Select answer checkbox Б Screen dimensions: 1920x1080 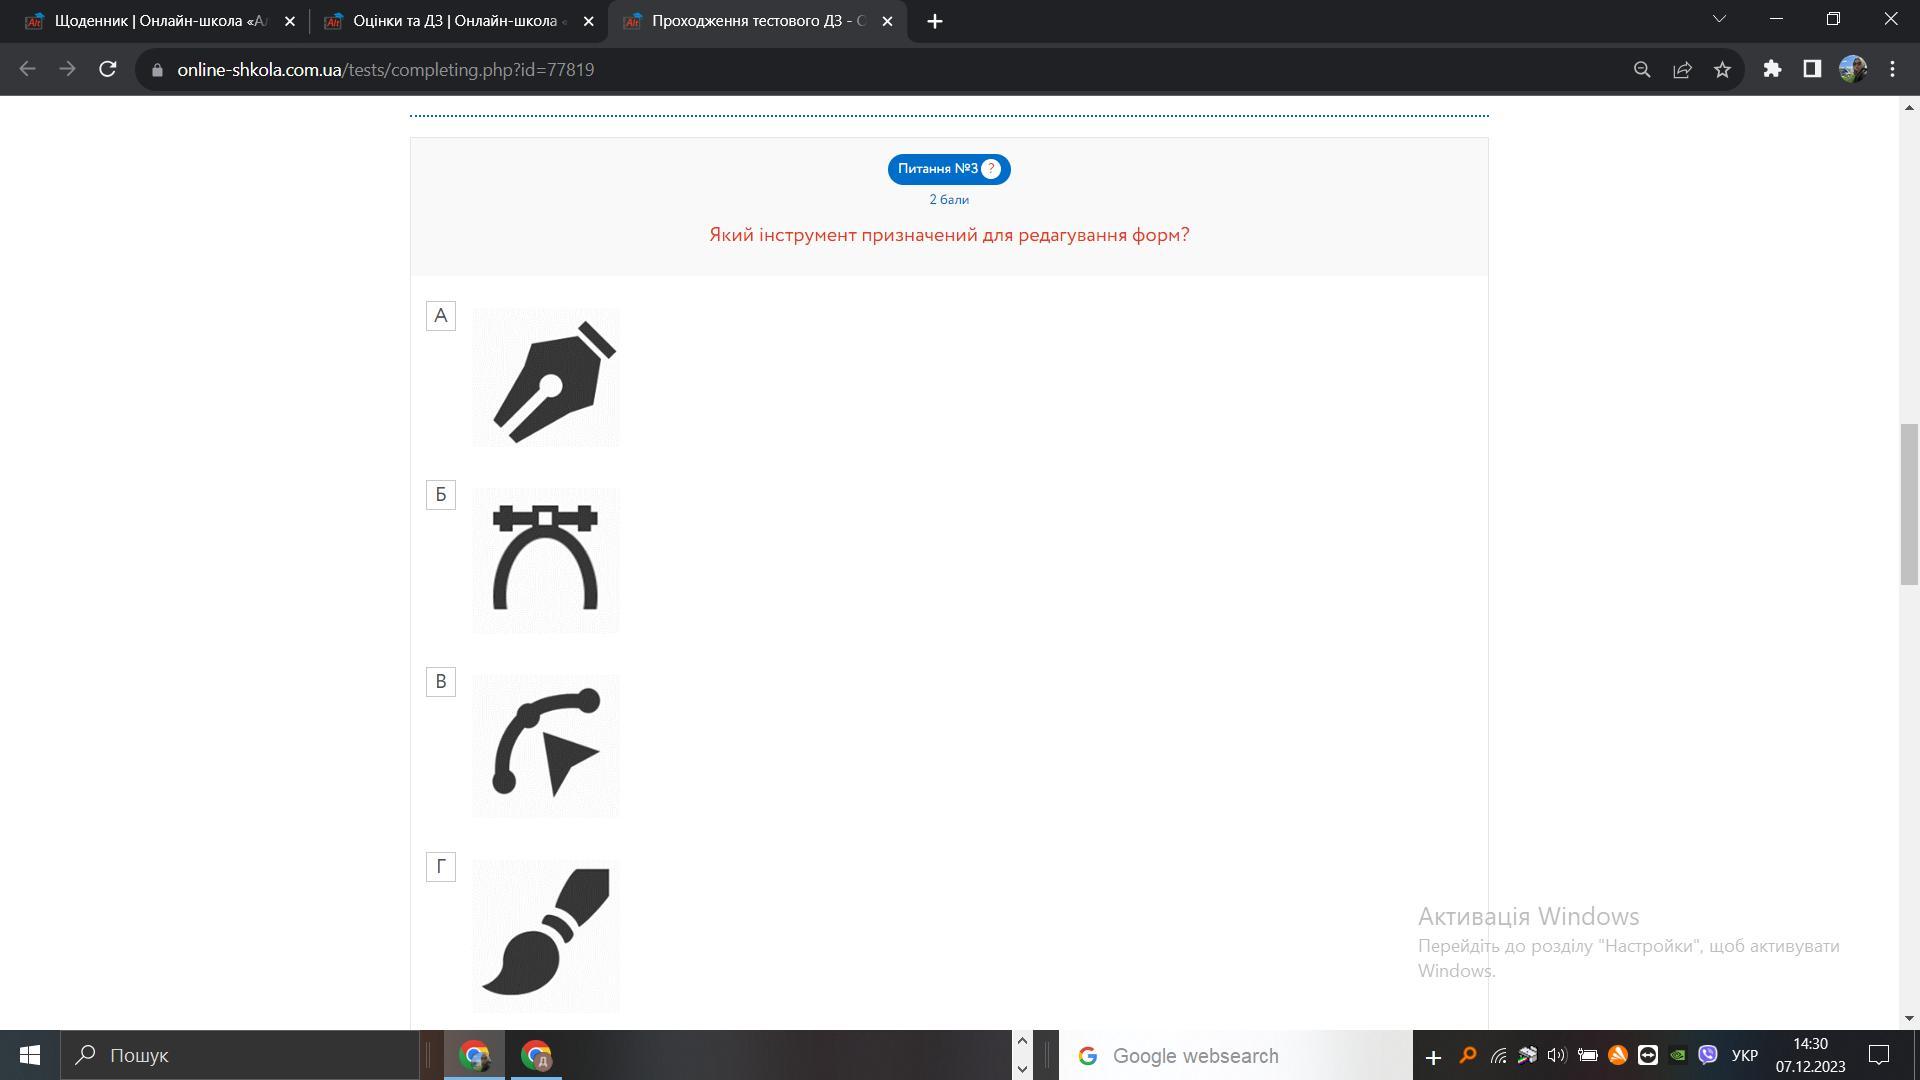point(441,495)
